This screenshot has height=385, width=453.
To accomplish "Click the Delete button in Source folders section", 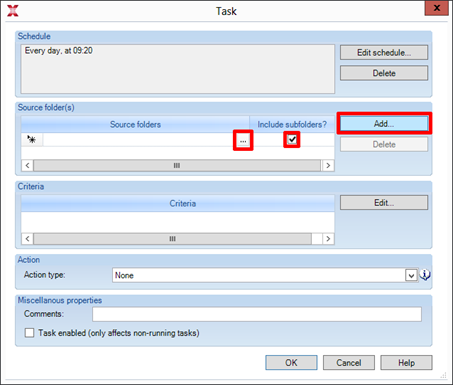I will (x=384, y=144).
